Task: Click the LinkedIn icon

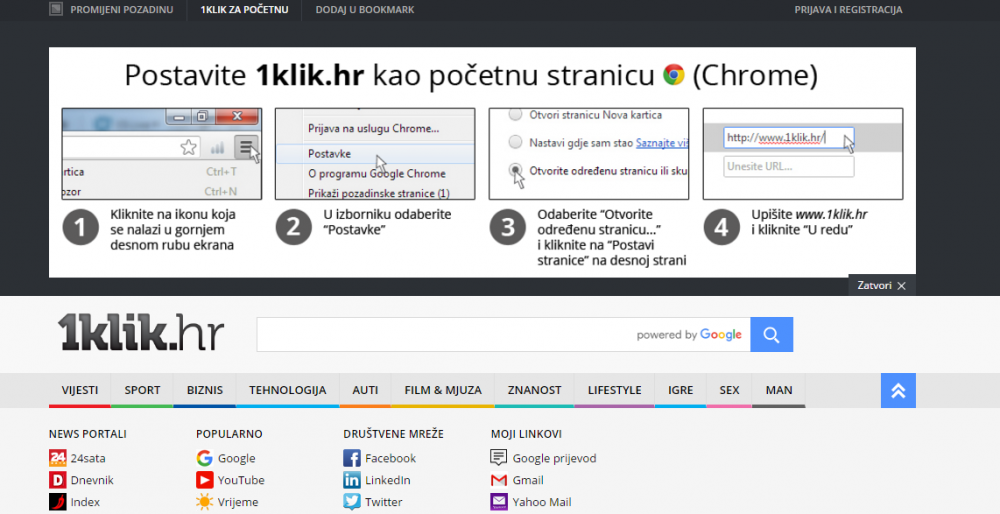Action: point(352,480)
